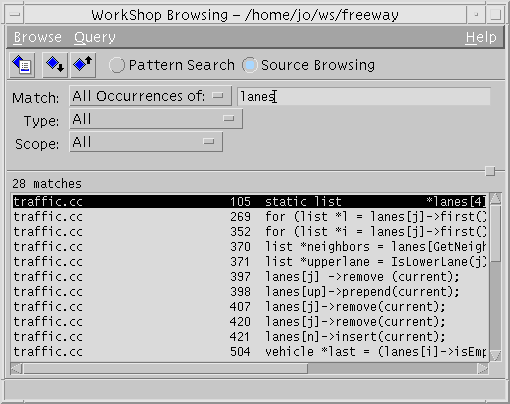Viewport: 510px width, 404px height.
Task: Click the search text field containing lanes
Action: pyautogui.click(x=364, y=97)
